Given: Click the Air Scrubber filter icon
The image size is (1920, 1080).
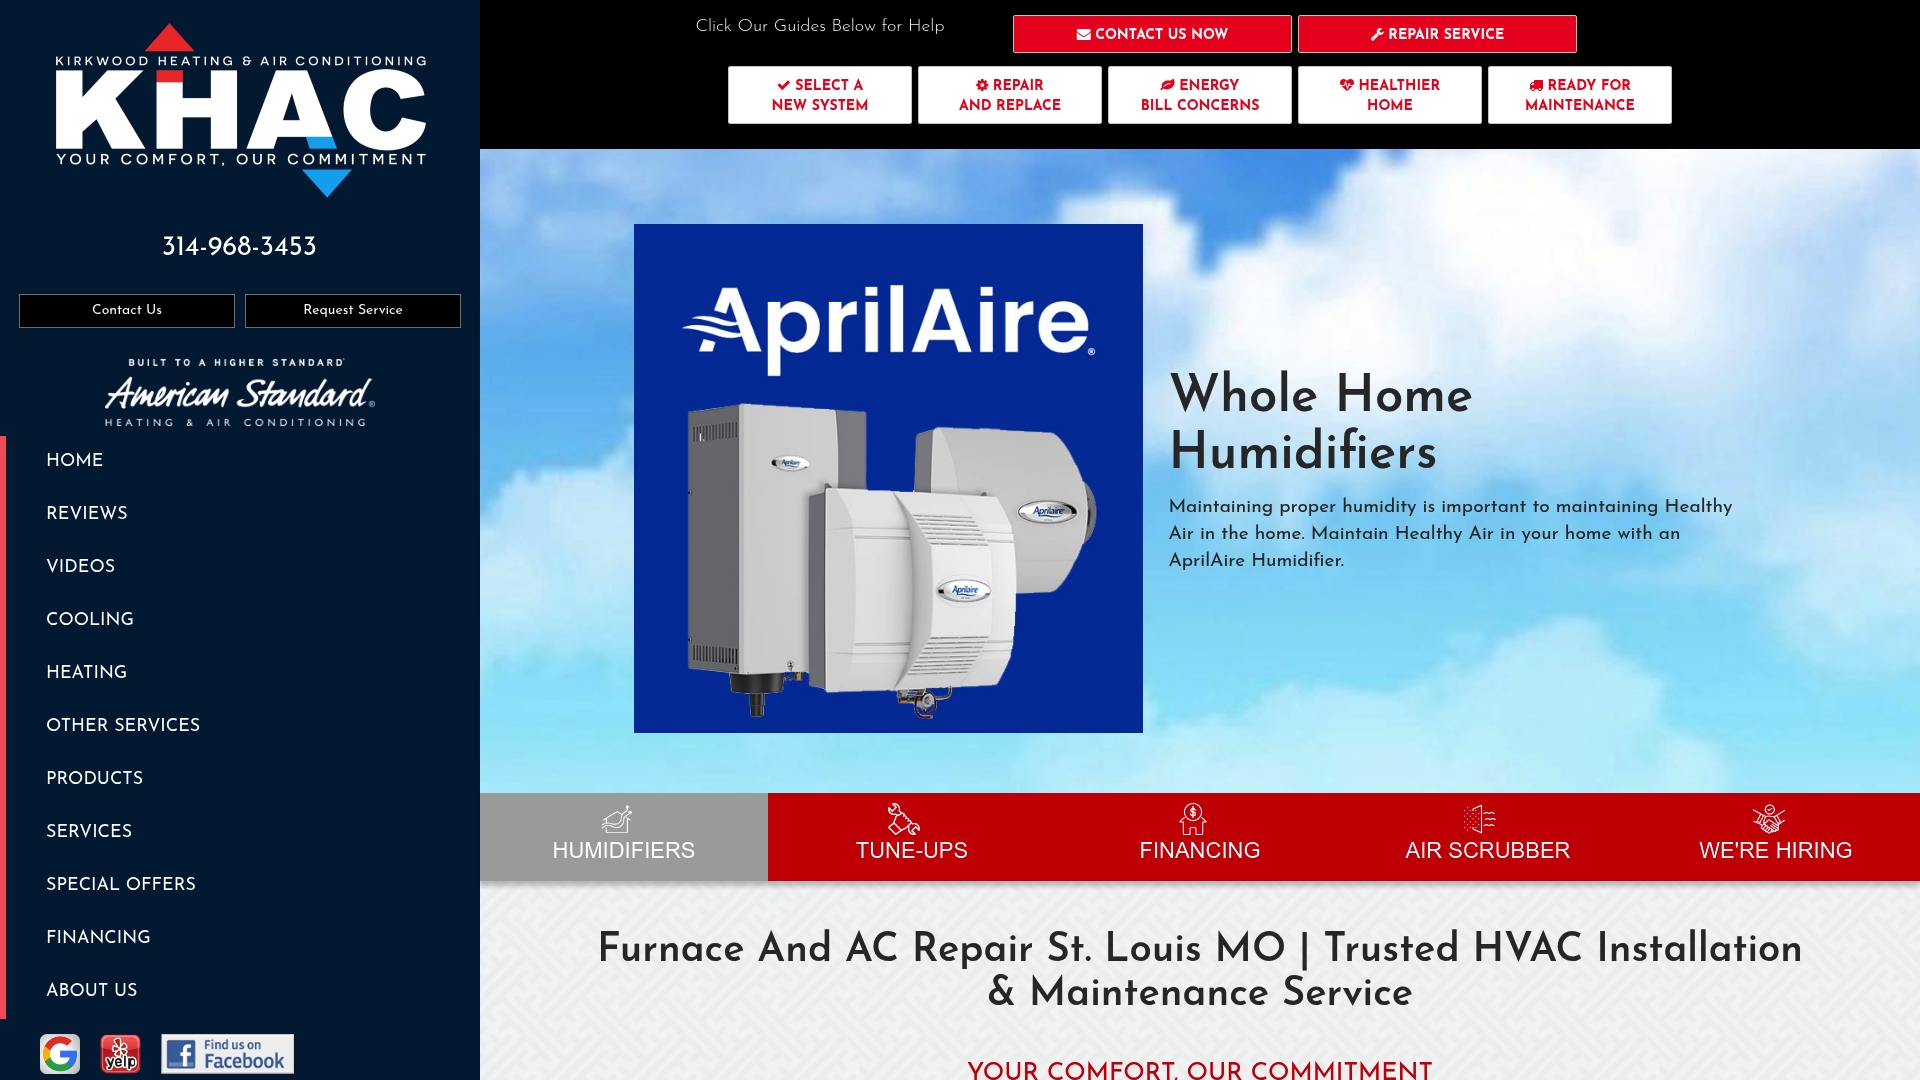Looking at the screenshot, I should pos(1478,820).
